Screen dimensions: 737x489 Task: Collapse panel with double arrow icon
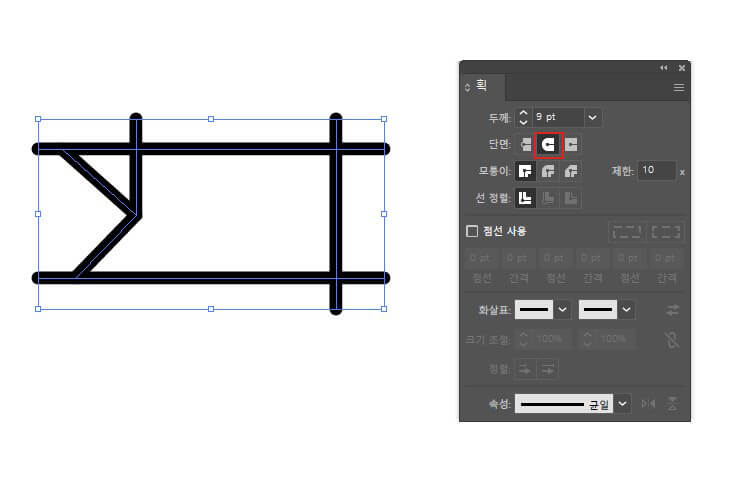[x=664, y=68]
